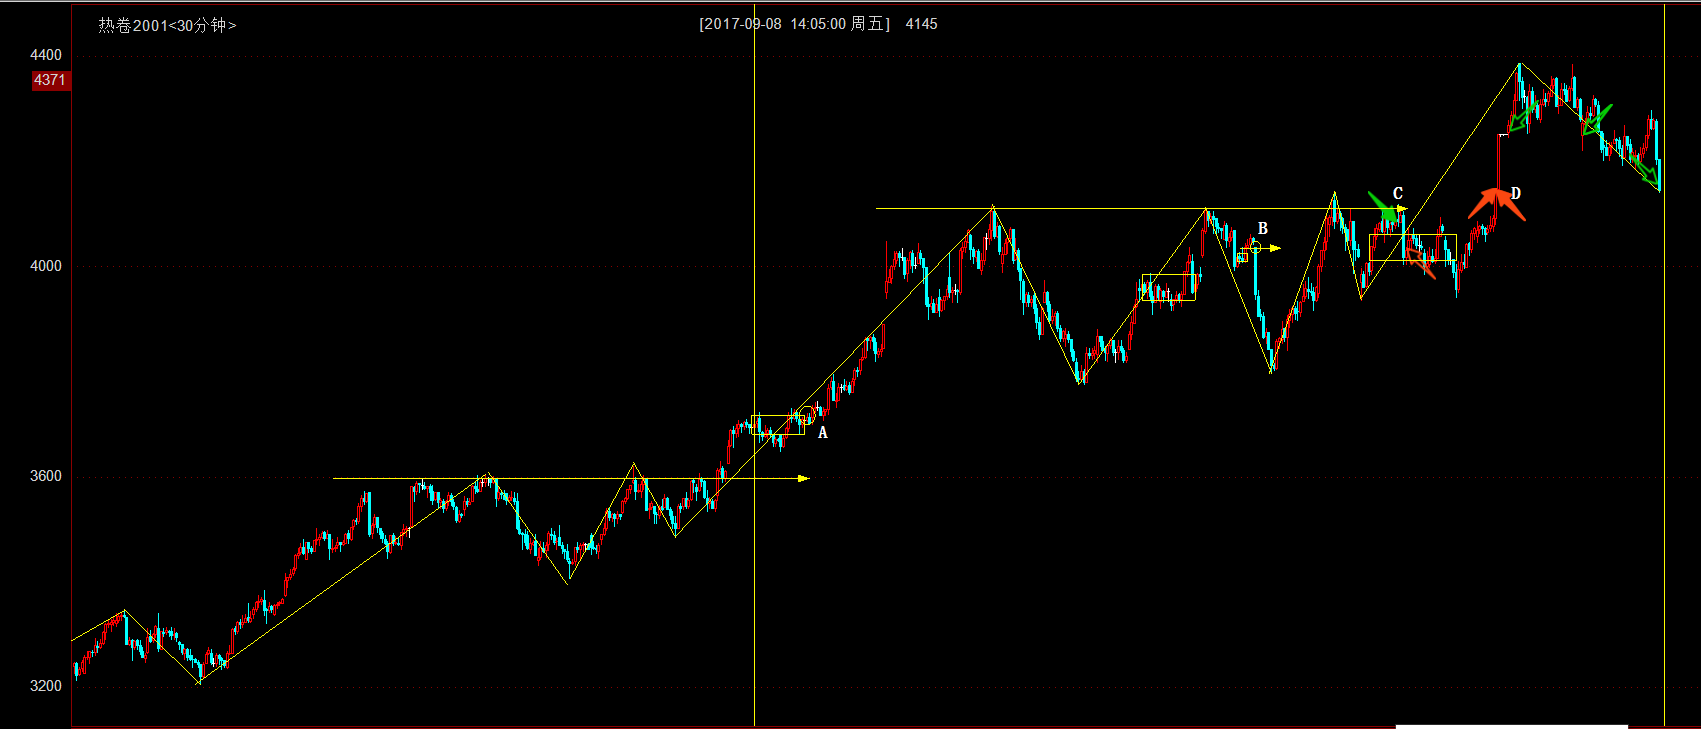Click the 3200 price axis label
The height and width of the screenshot is (729, 1701).
(x=46, y=686)
